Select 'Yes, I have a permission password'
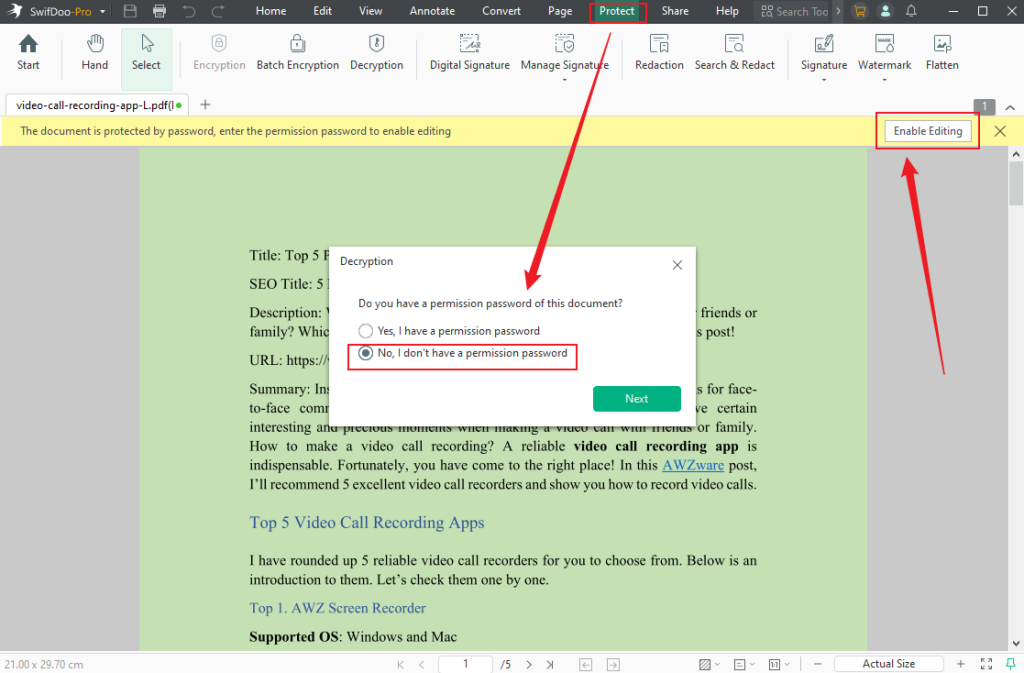This screenshot has height=673, width=1024. coord(366,330)
